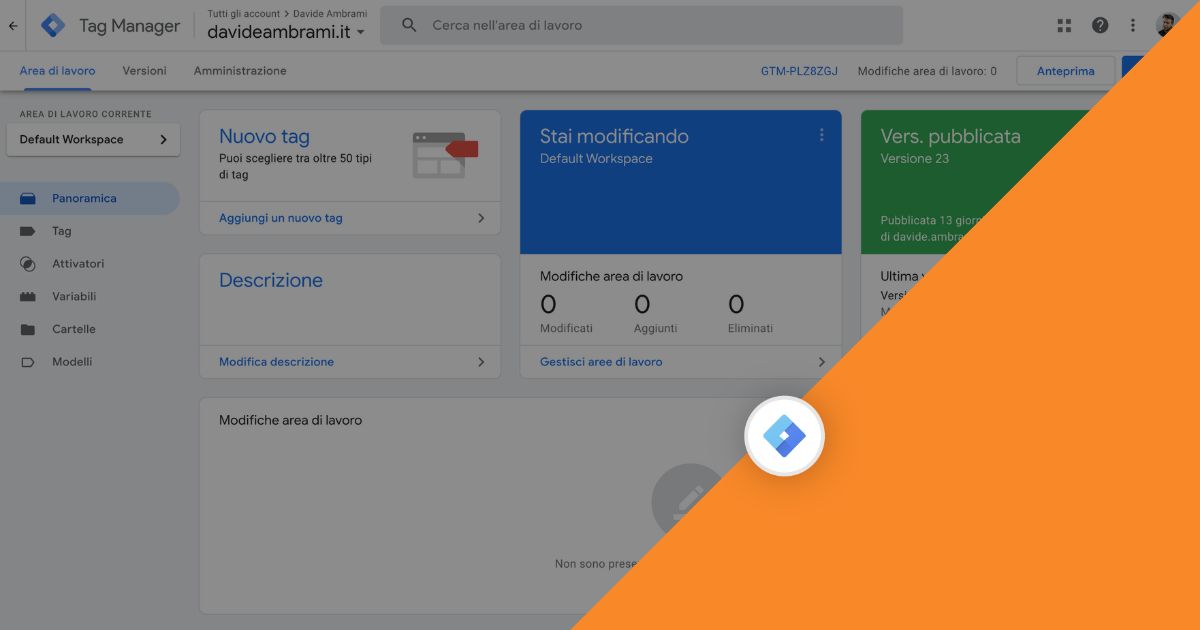Click the Cartelle folder icon
Image resolution: width=1200 pixels, height=630 pixels.
28,329
